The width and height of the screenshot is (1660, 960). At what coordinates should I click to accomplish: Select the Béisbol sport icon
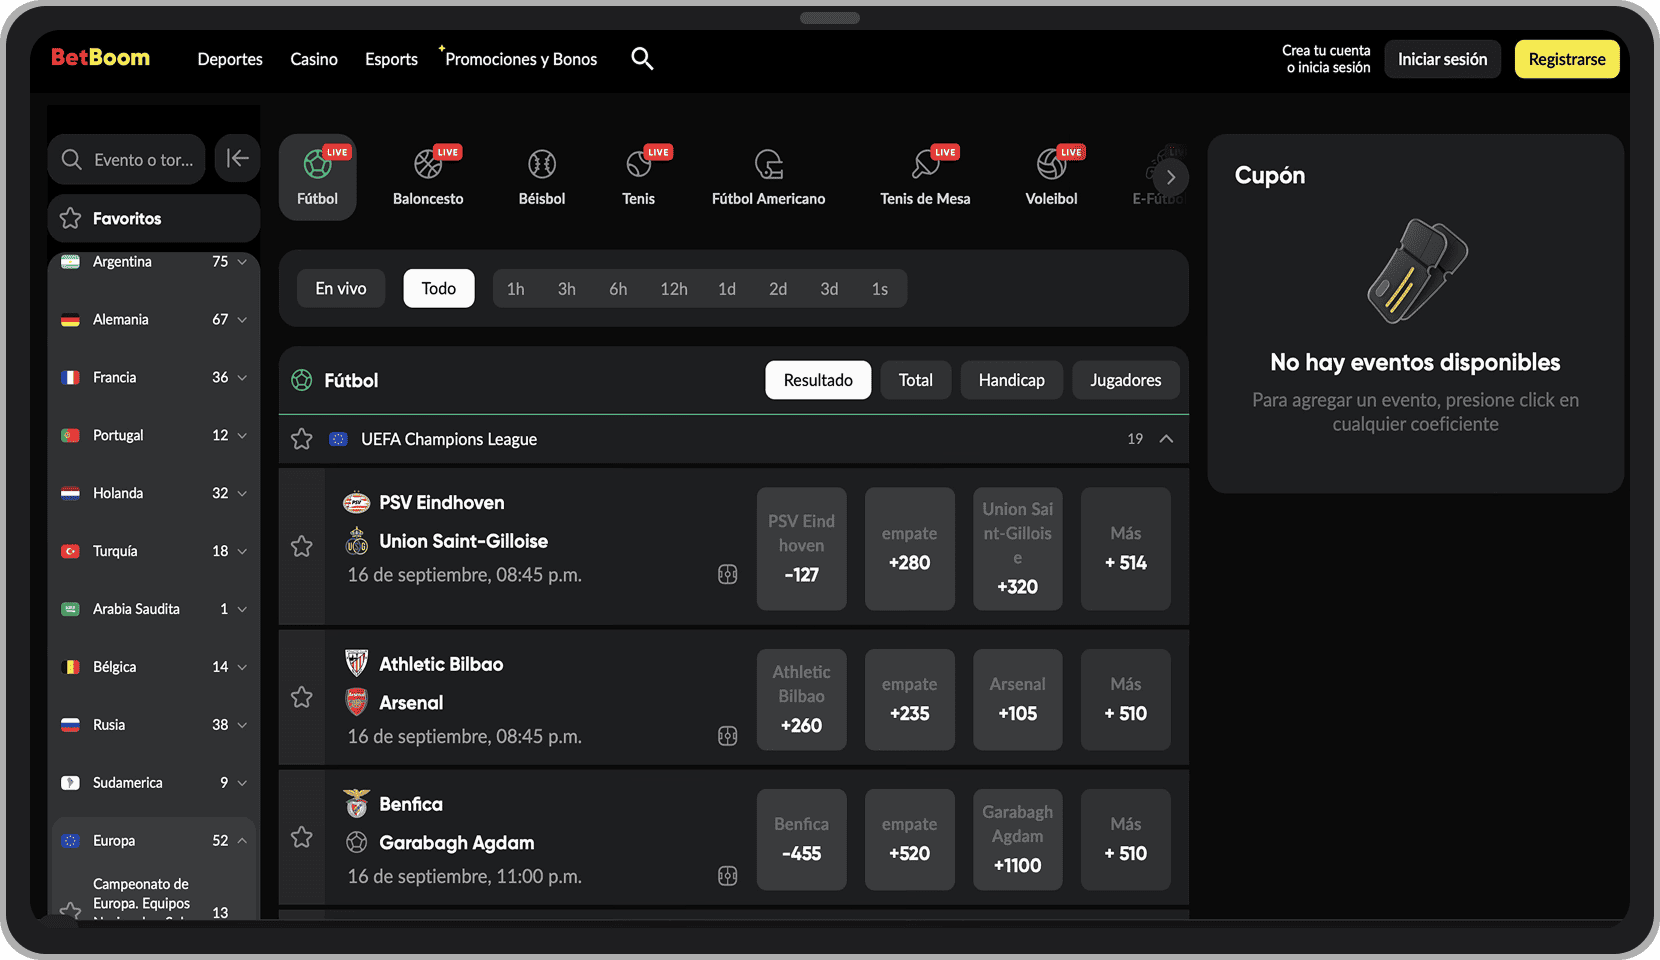pyautogui.click(x=542, y=178)
